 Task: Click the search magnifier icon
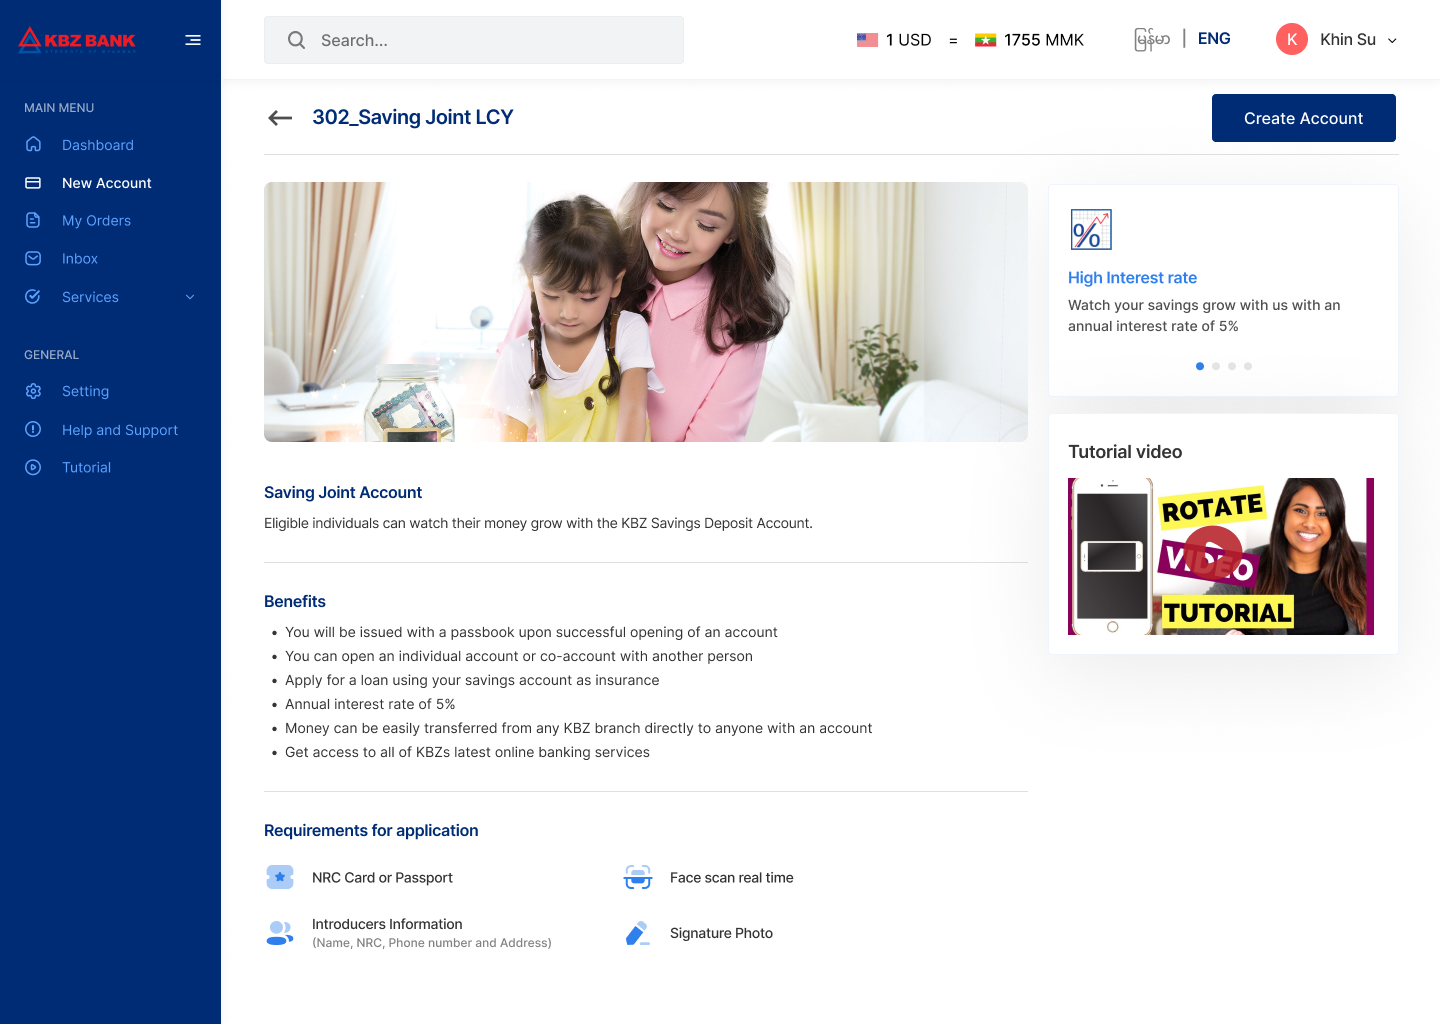point(296,40)
